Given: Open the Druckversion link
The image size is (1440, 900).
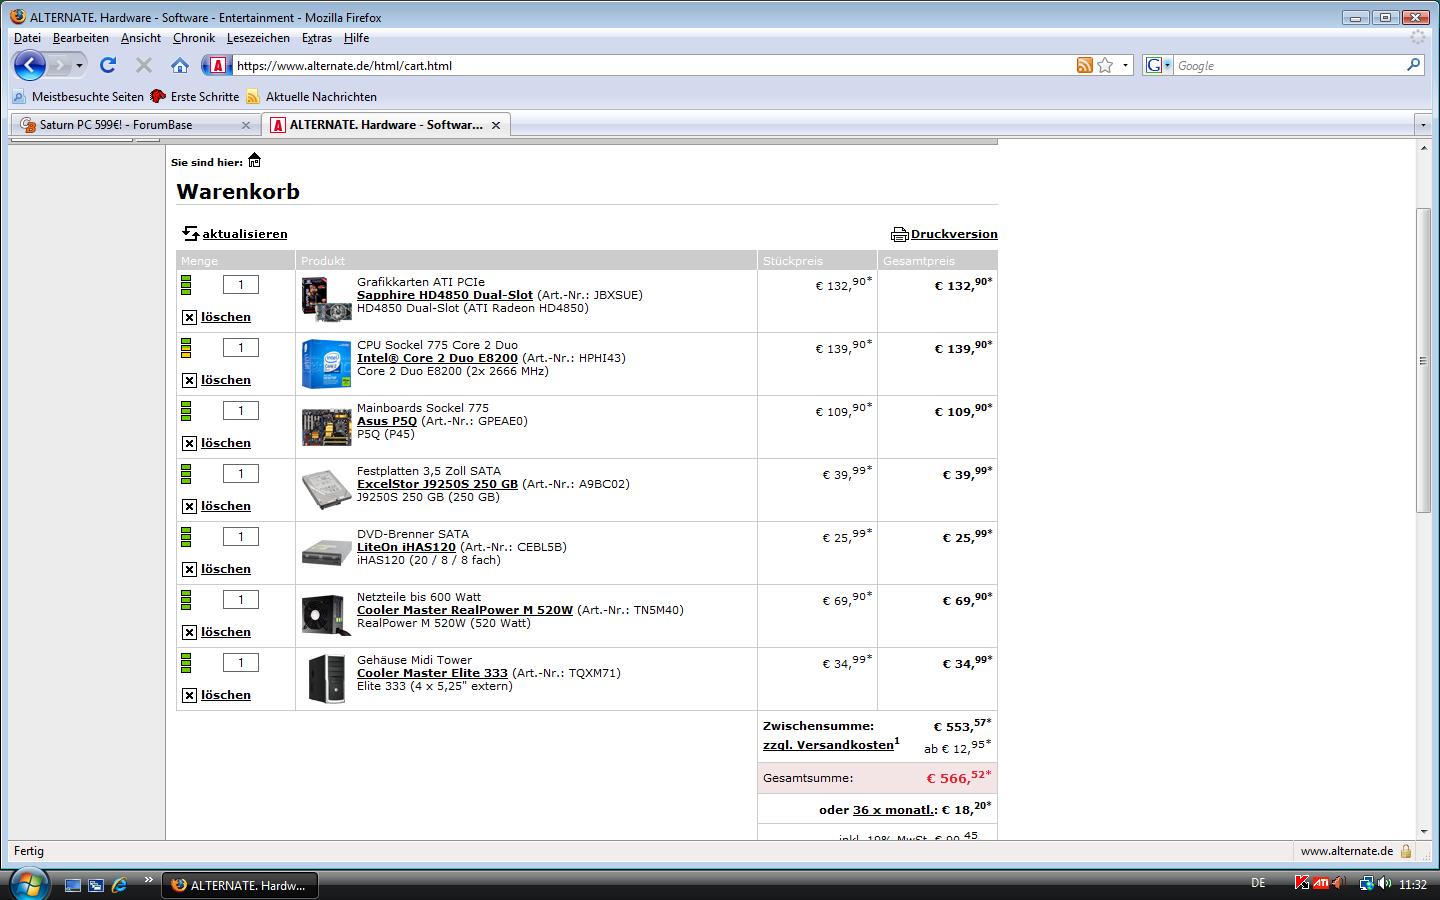Looking at the screenshot, I should pos(954,234).
